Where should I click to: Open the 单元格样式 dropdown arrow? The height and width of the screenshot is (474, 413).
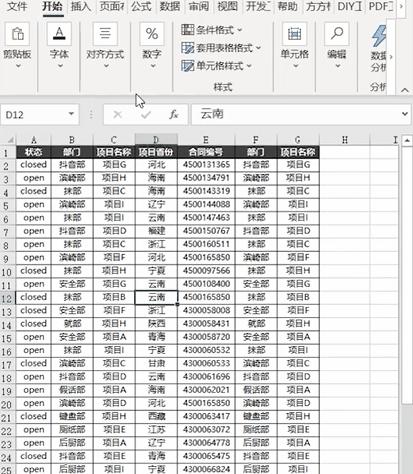coord(249,66)
